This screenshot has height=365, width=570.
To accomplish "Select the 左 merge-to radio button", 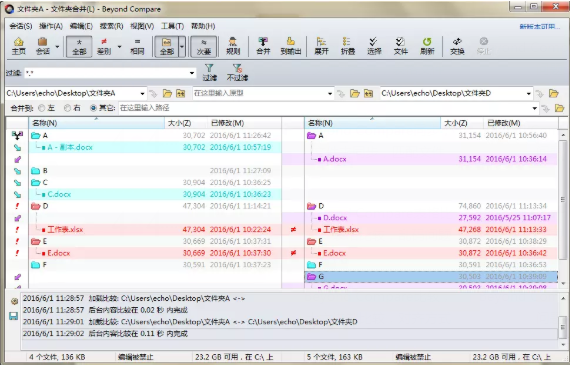I will click(x=41, y=108).
